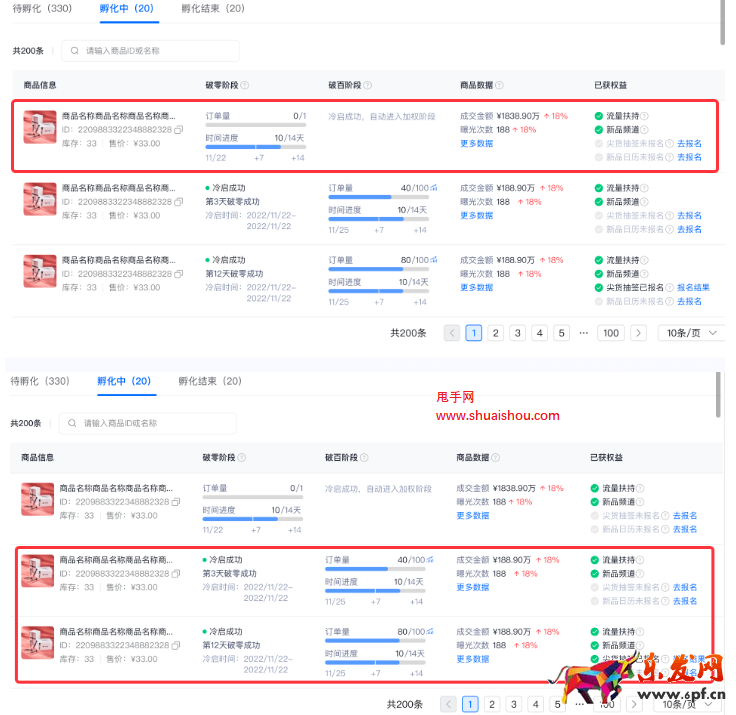Image resolution: width=736 pixels, height=715 pixels.
Task: Open 破百阶段 help icon in upper panel header
Action: pyautogui.click(x=368, y=85)
